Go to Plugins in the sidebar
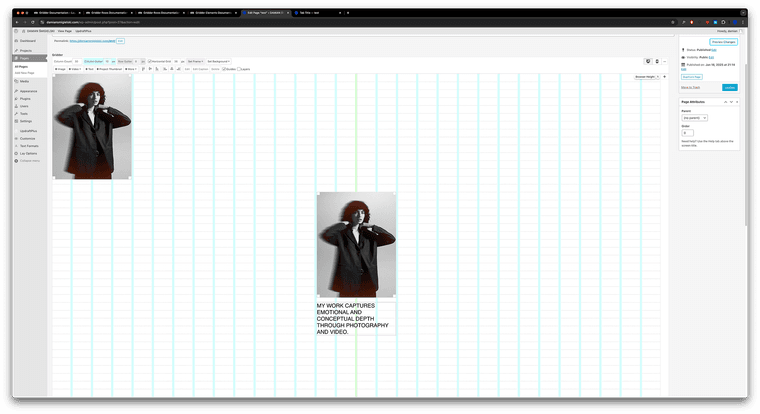 point(25,99)
